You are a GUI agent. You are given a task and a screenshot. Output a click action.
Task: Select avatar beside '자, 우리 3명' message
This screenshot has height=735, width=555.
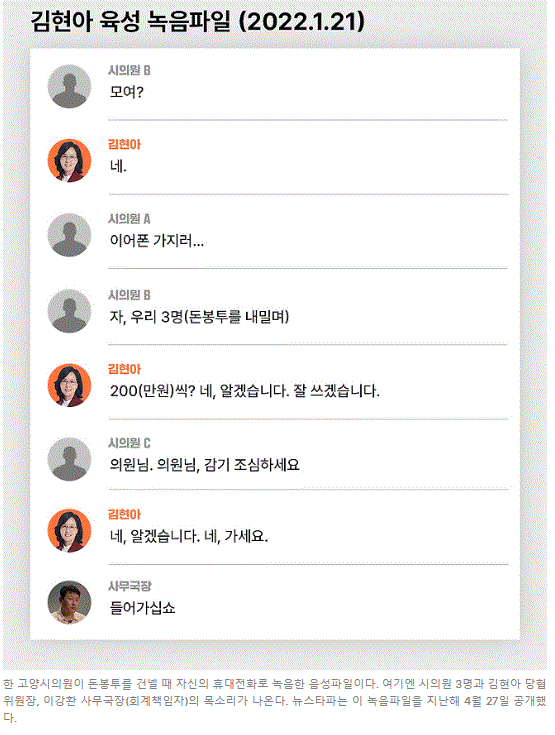point(69,311)
